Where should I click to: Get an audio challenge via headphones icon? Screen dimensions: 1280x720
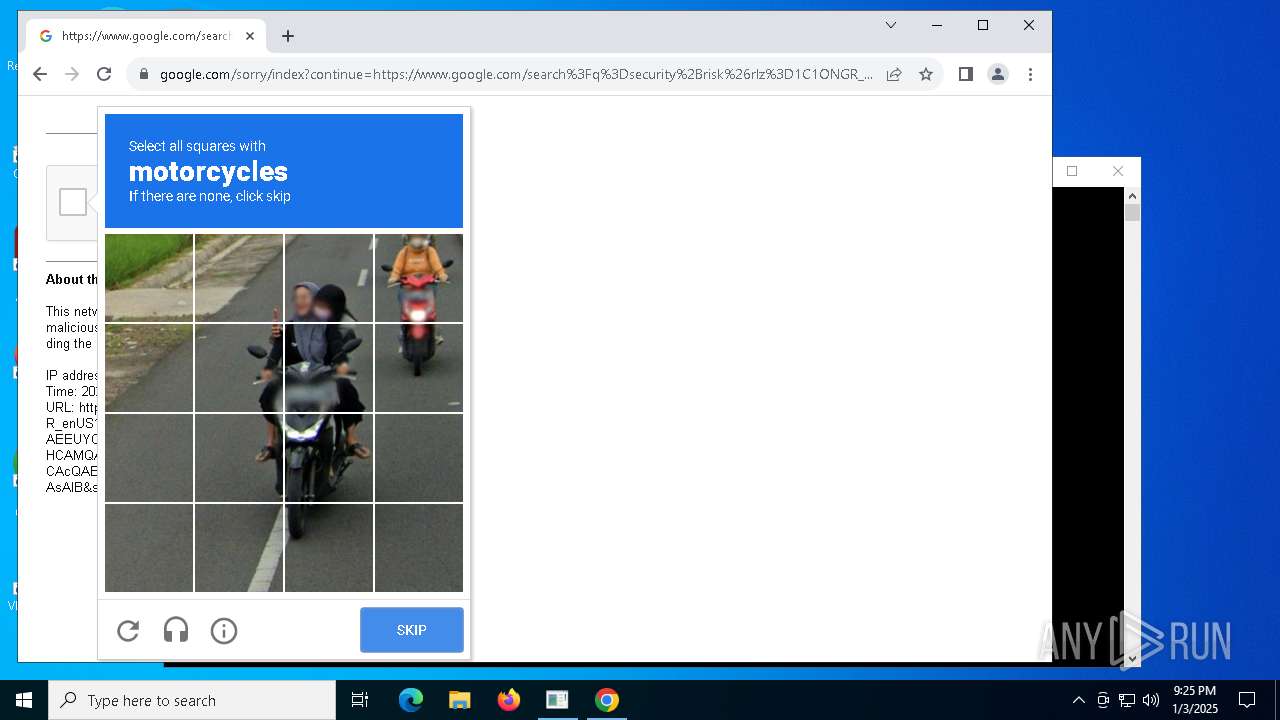click(x=176, y=630)
